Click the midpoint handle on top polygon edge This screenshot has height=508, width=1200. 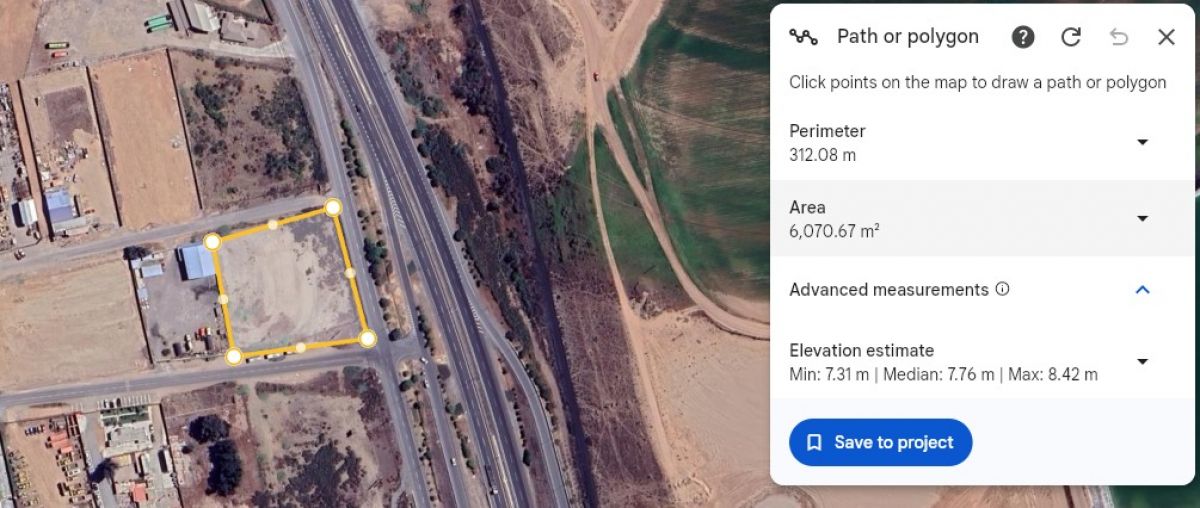[272, 224]
